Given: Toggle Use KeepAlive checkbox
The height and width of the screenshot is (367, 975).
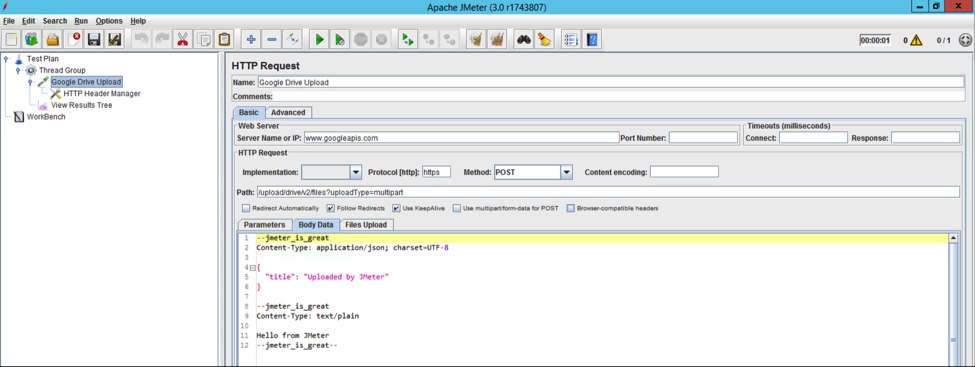Looking at the screenshot, I should pyautogui.click(x=396, y=208).
